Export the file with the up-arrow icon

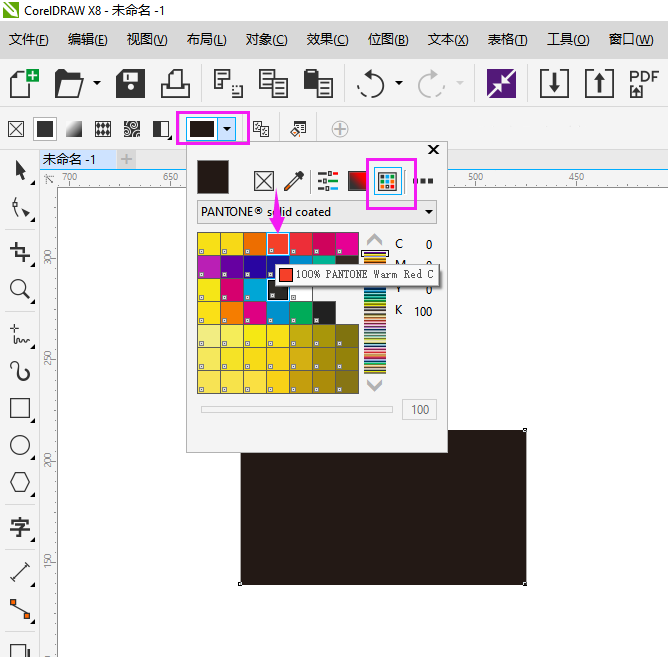point(599,83)
